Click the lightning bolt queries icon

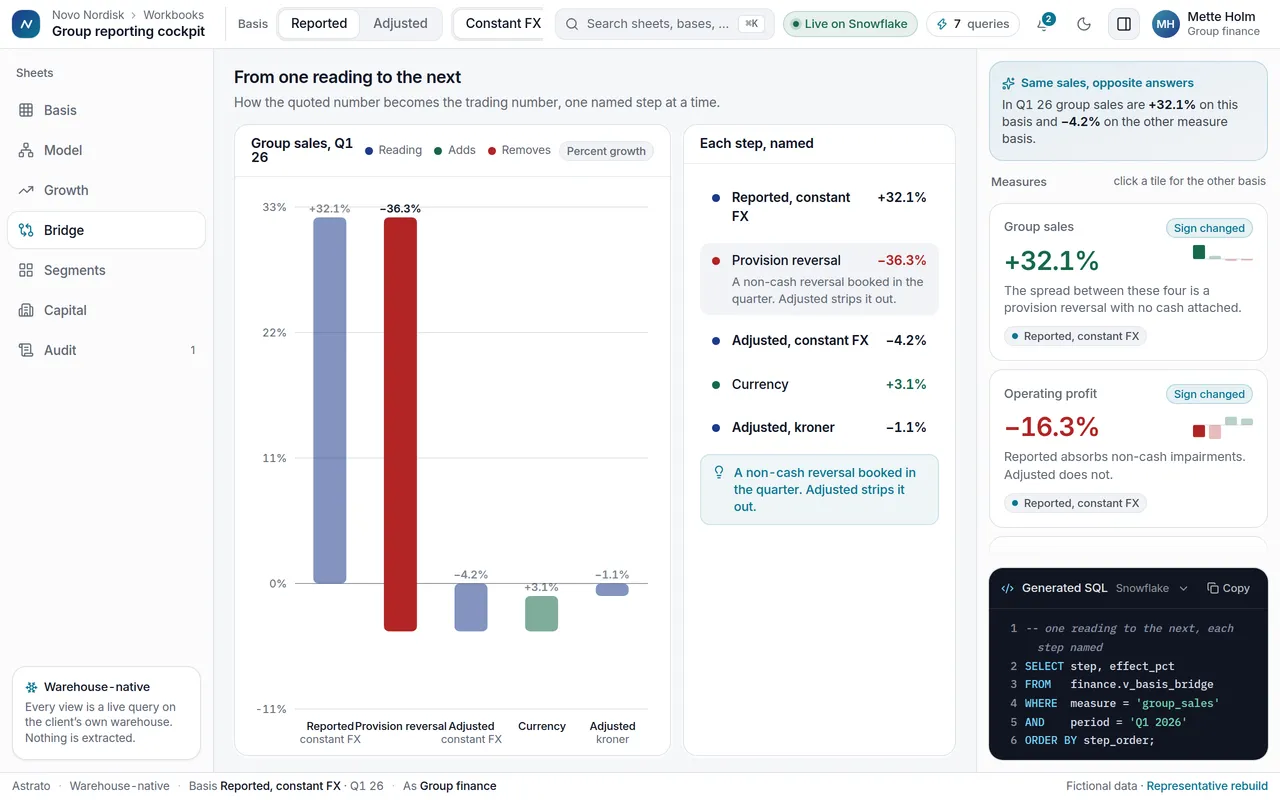[941, 24]
